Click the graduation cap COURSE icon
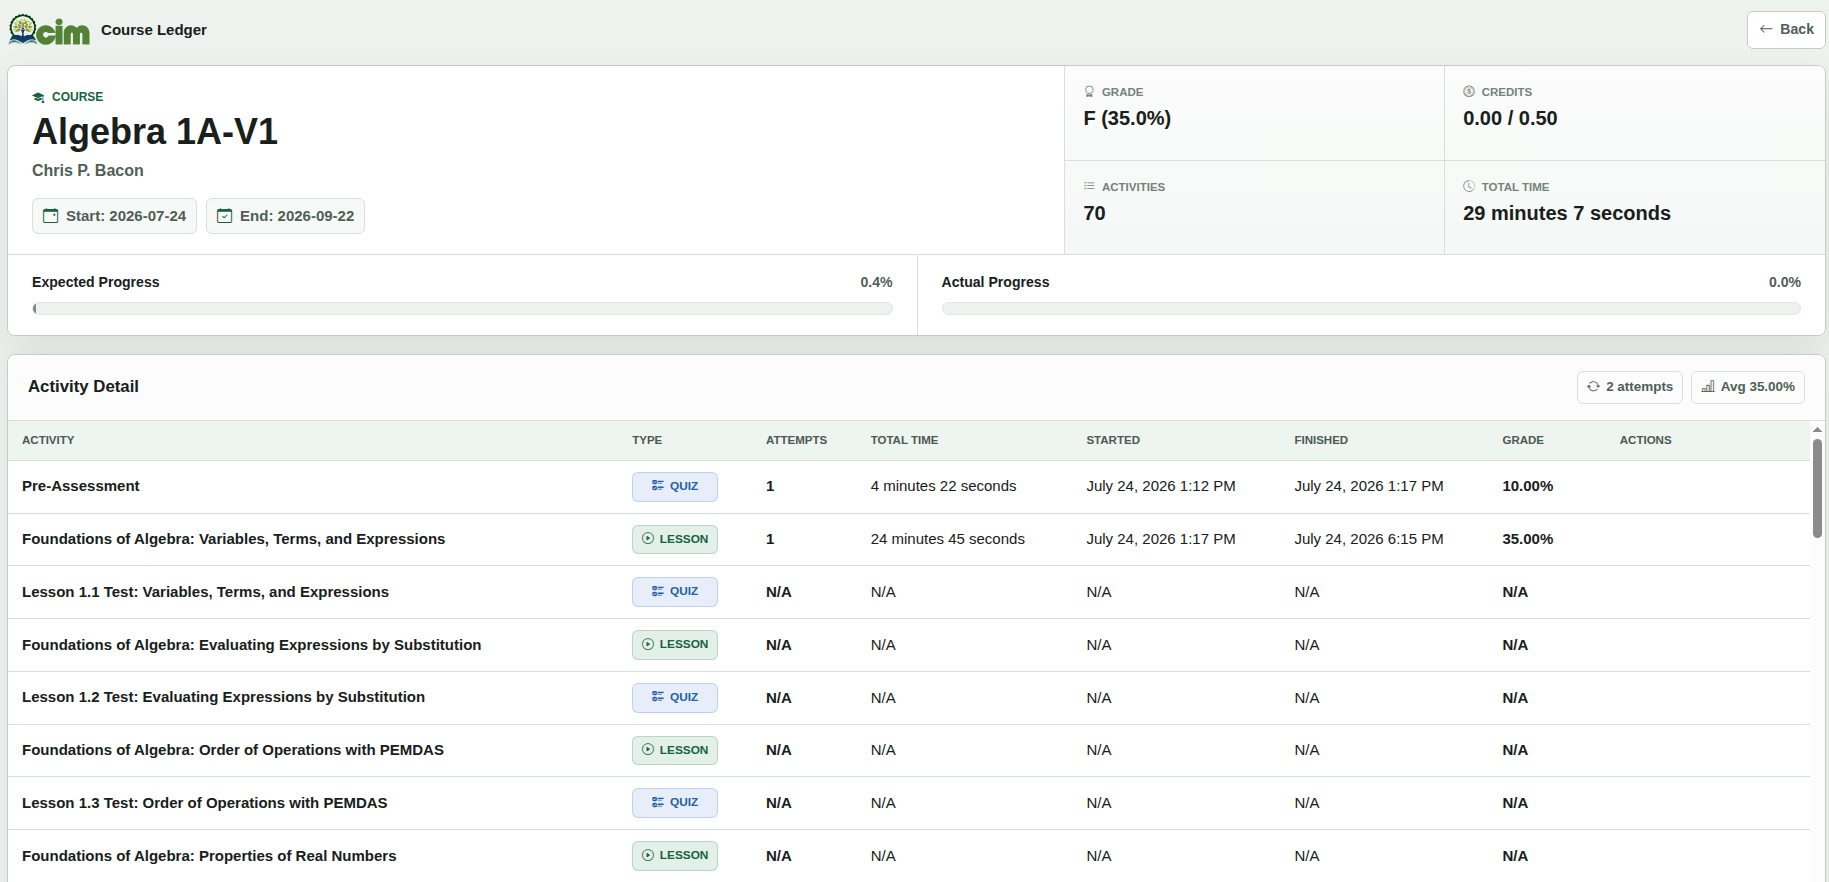The width and height of the screenshot is (1829, 882). [38, 97]
